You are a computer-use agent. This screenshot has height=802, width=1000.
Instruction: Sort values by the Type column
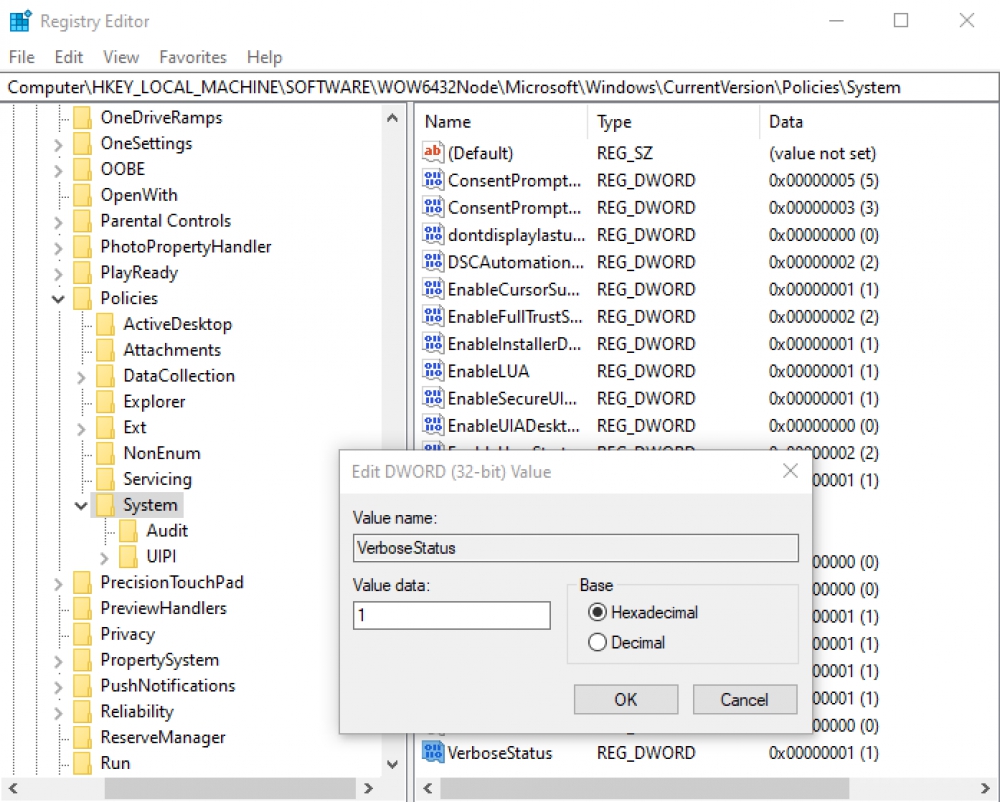(673, 122)
